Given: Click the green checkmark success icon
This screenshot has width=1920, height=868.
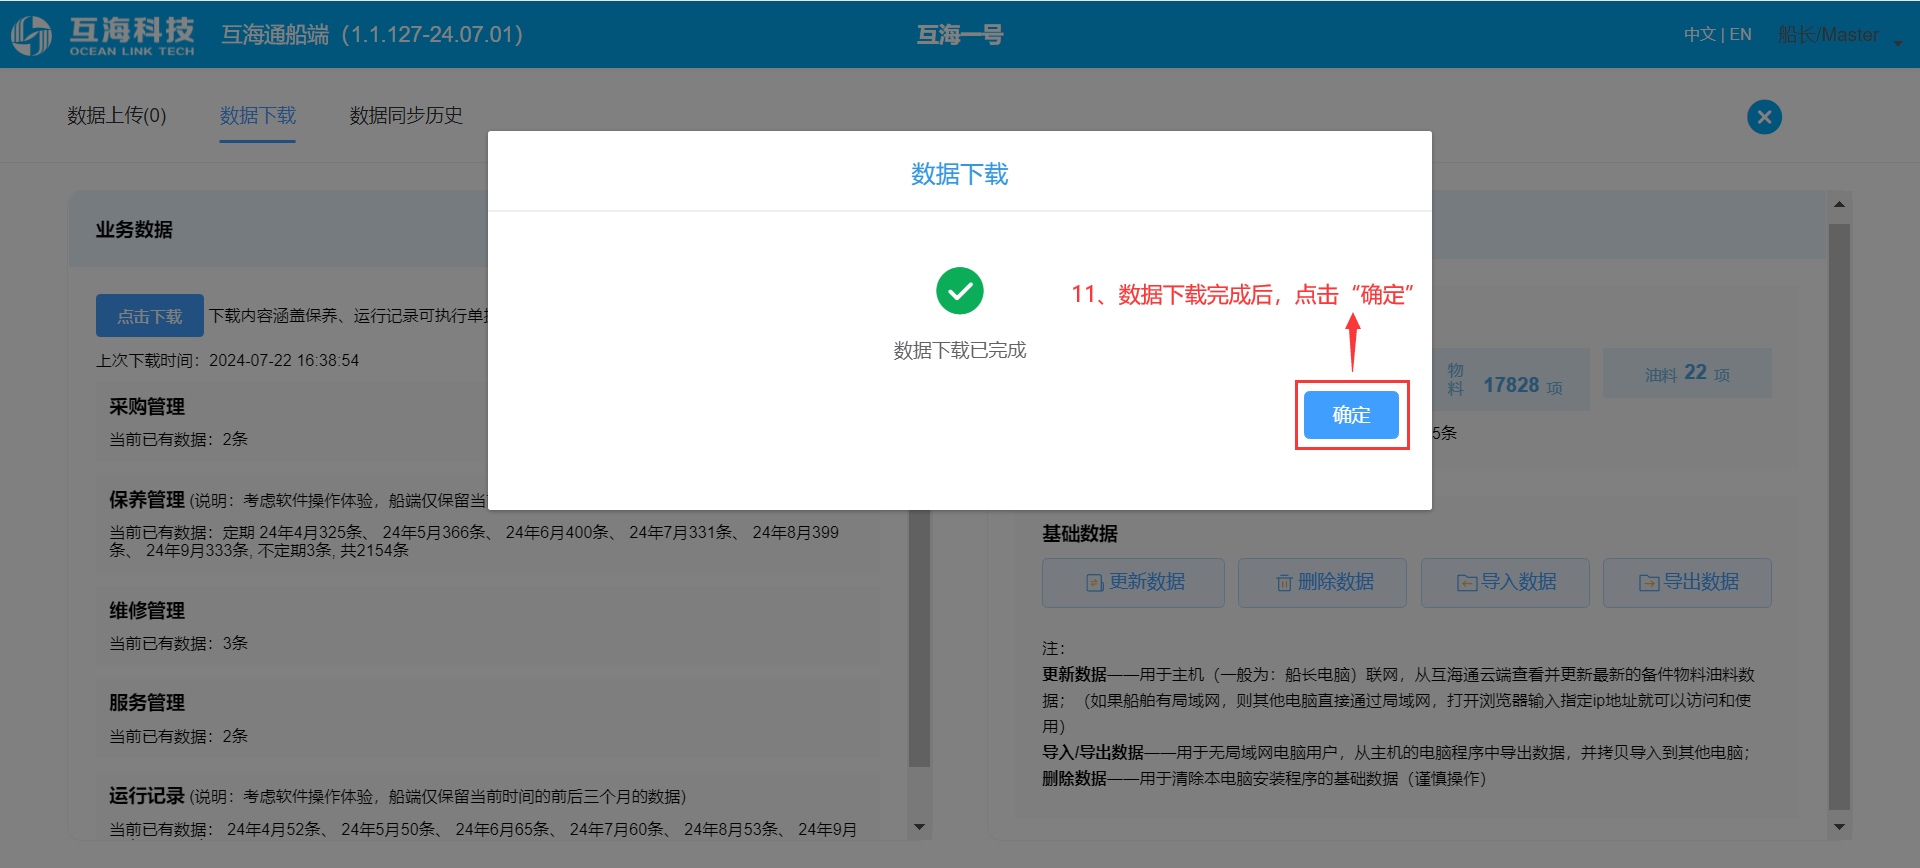Looking at the screenshot, I should (960, 291).
